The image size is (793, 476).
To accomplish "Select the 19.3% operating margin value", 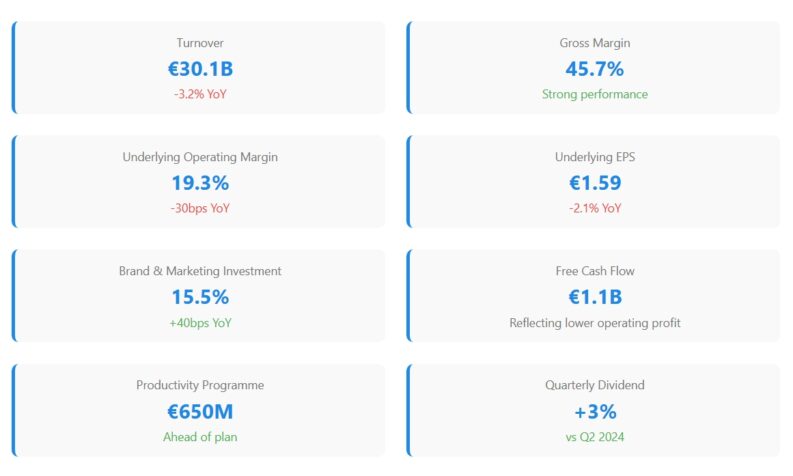I will 200,183.
